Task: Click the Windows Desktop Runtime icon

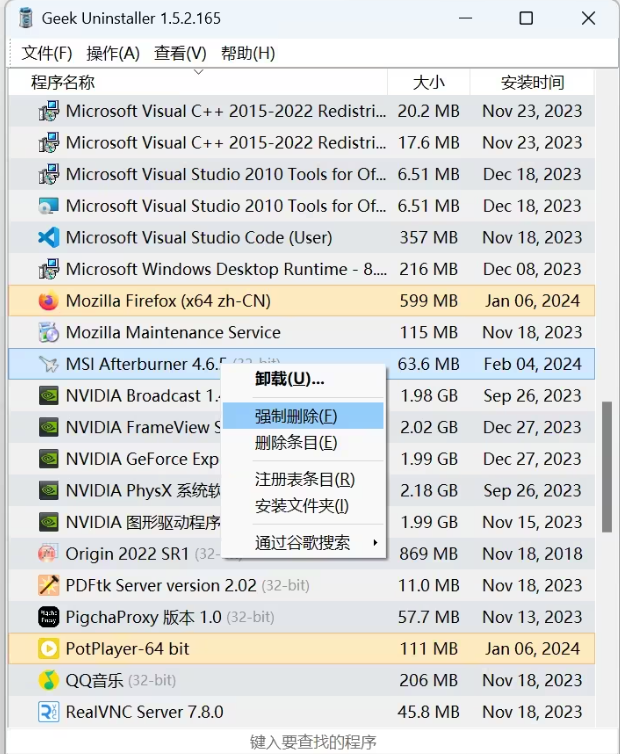Action: [49, 269]
